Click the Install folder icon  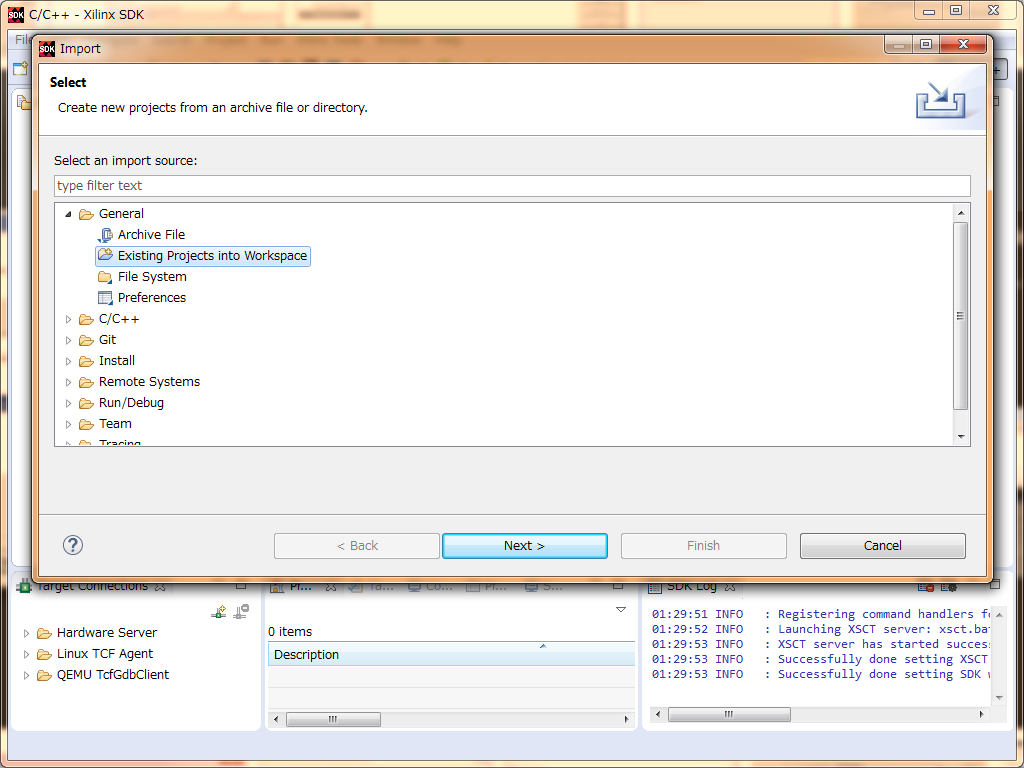click(86, 361)
